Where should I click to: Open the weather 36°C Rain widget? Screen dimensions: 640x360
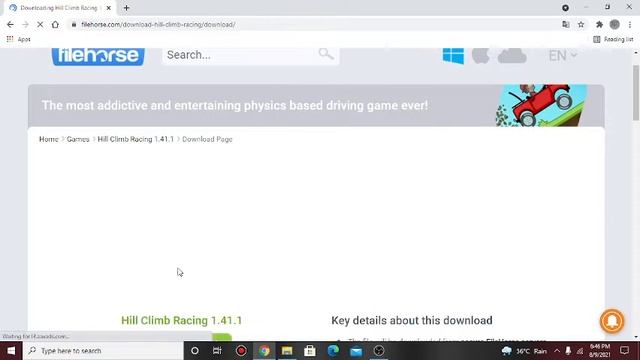[525, 351]
